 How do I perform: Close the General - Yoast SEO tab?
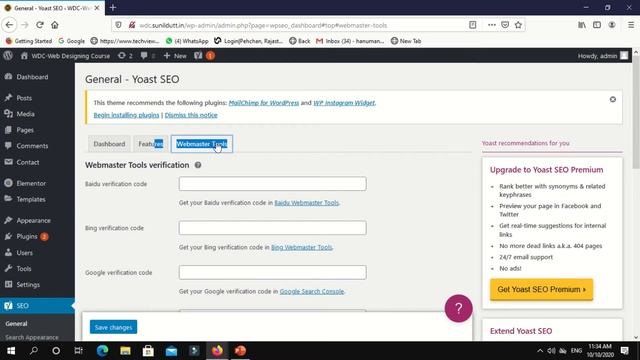[97, 8]
